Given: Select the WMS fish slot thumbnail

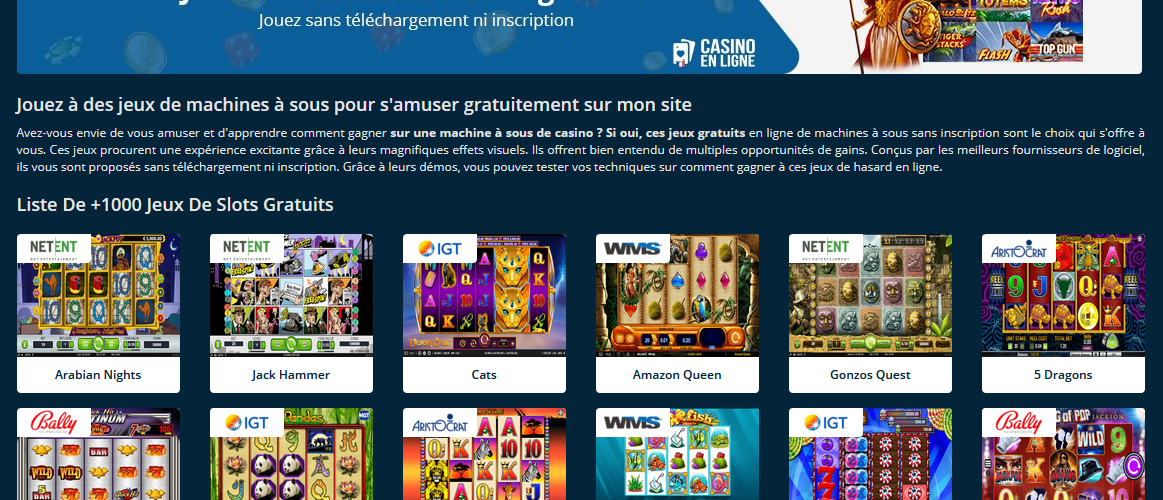Looking at the screenshot, I should 677,454.
